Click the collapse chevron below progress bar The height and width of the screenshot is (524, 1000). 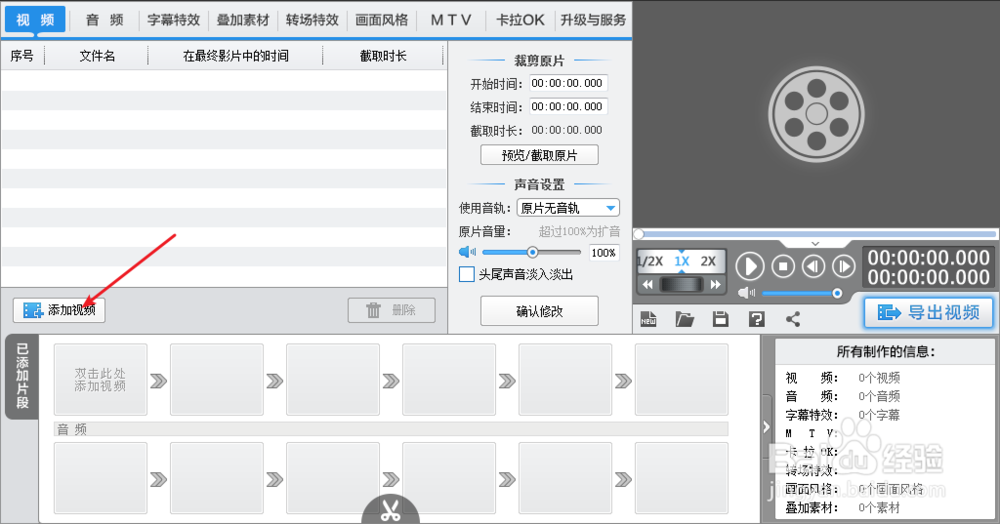click(x=815, y=244)
